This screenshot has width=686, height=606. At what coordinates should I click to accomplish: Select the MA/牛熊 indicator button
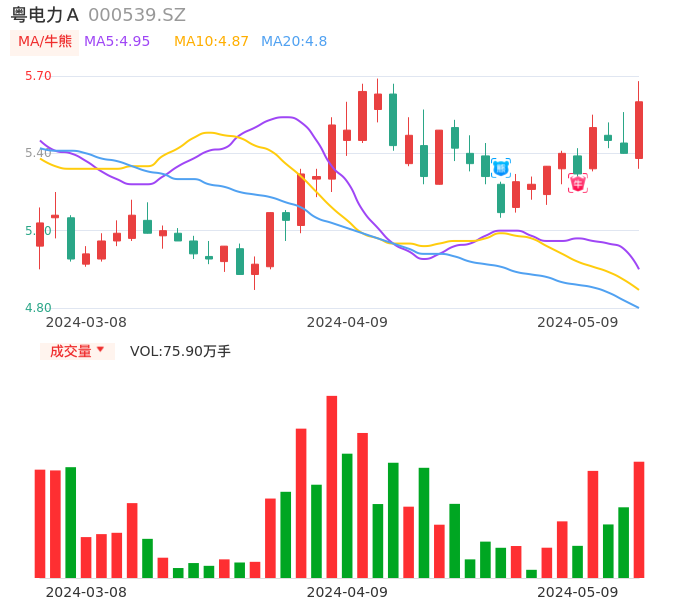coord(45,42)
